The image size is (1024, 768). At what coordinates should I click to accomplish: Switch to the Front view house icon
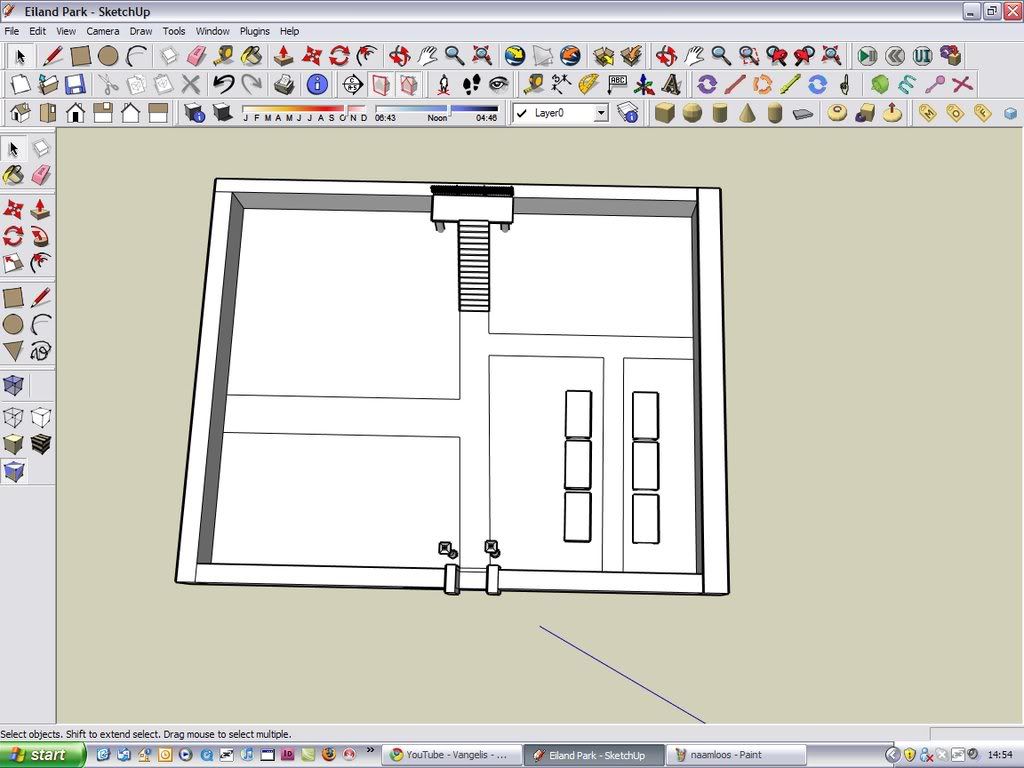point(76,113)
